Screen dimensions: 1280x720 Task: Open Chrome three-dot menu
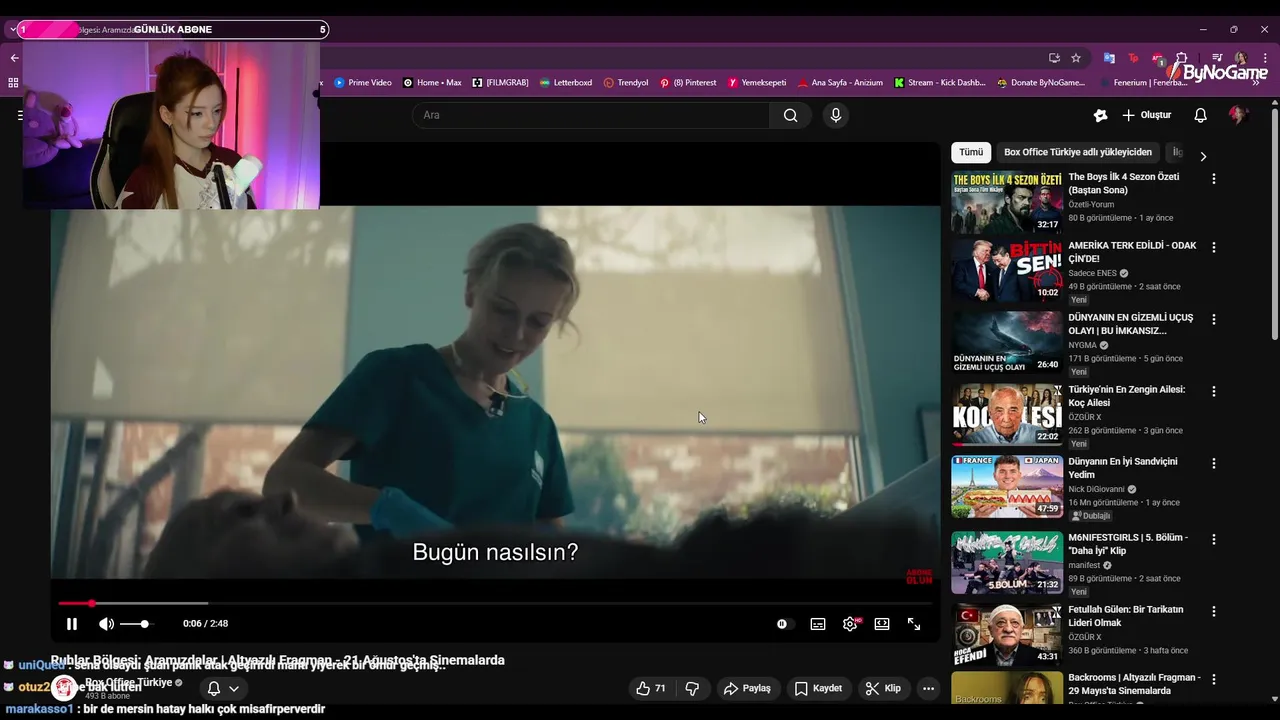click(x=1265, y=58)
